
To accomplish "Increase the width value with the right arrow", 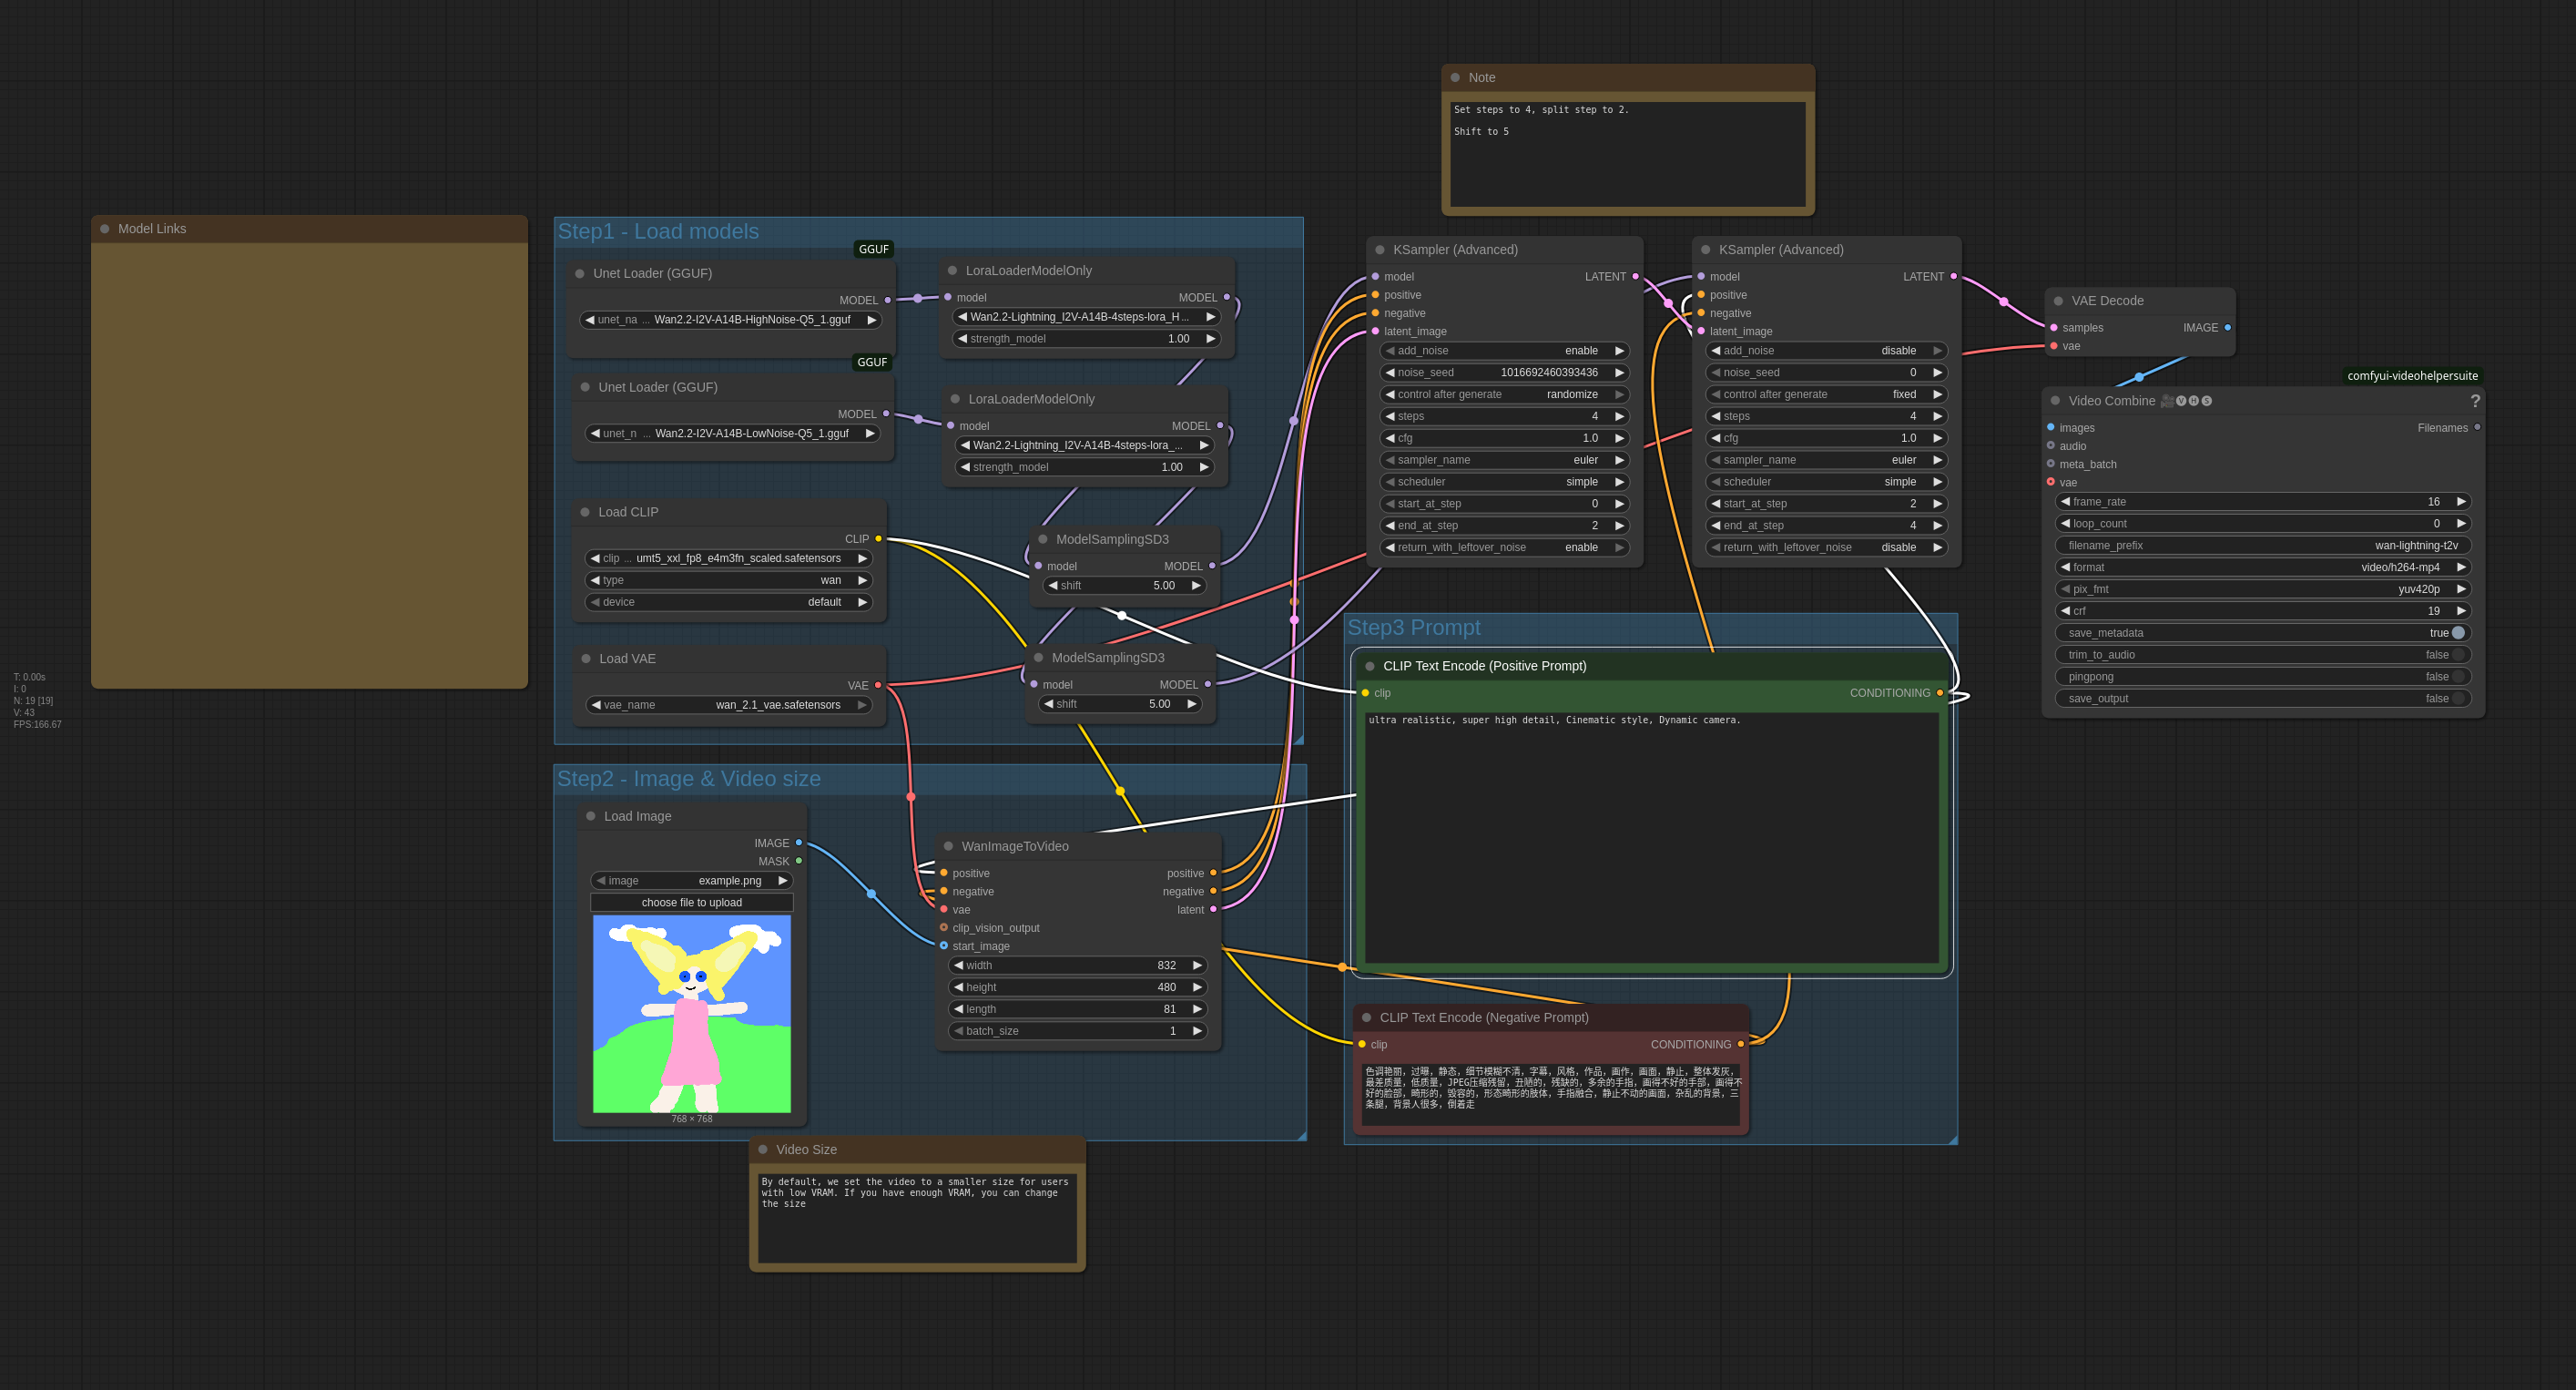I will click(x=1197, y=965).
